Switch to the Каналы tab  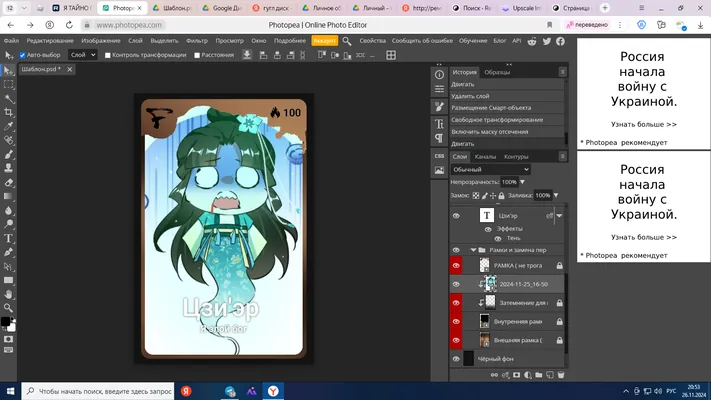tap(485, 157)
